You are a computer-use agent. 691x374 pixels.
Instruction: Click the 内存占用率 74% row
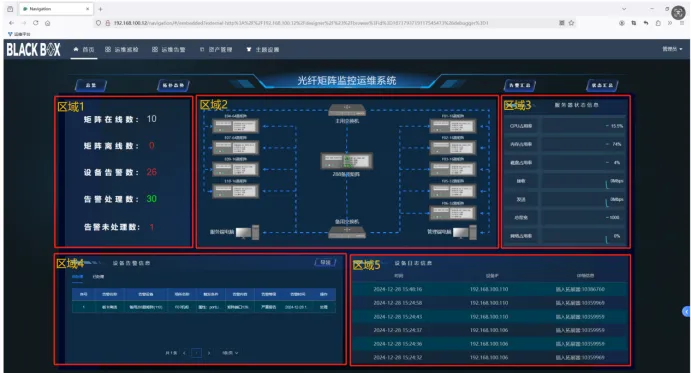click(x=566, y=144)
